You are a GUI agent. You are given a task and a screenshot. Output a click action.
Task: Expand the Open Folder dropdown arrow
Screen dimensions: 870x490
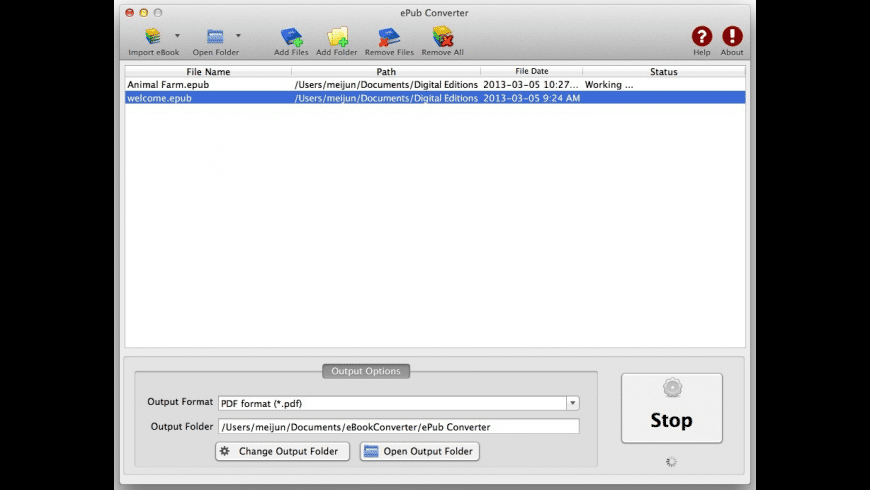coord(238,36)
